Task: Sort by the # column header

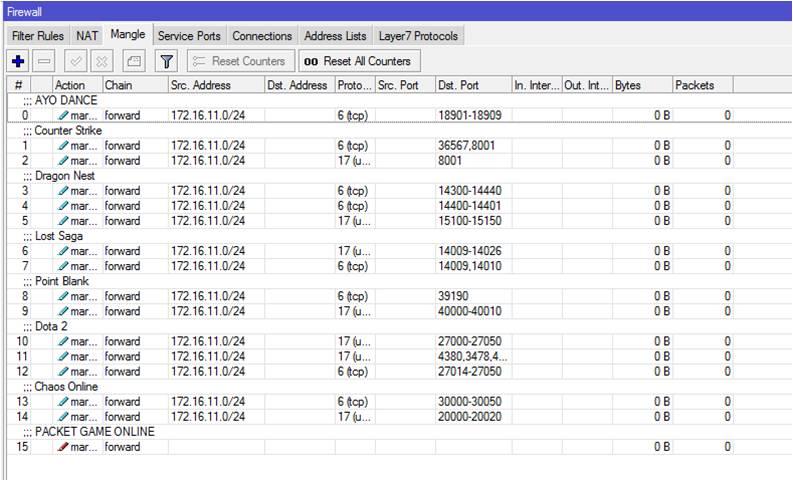Action: 19,85
